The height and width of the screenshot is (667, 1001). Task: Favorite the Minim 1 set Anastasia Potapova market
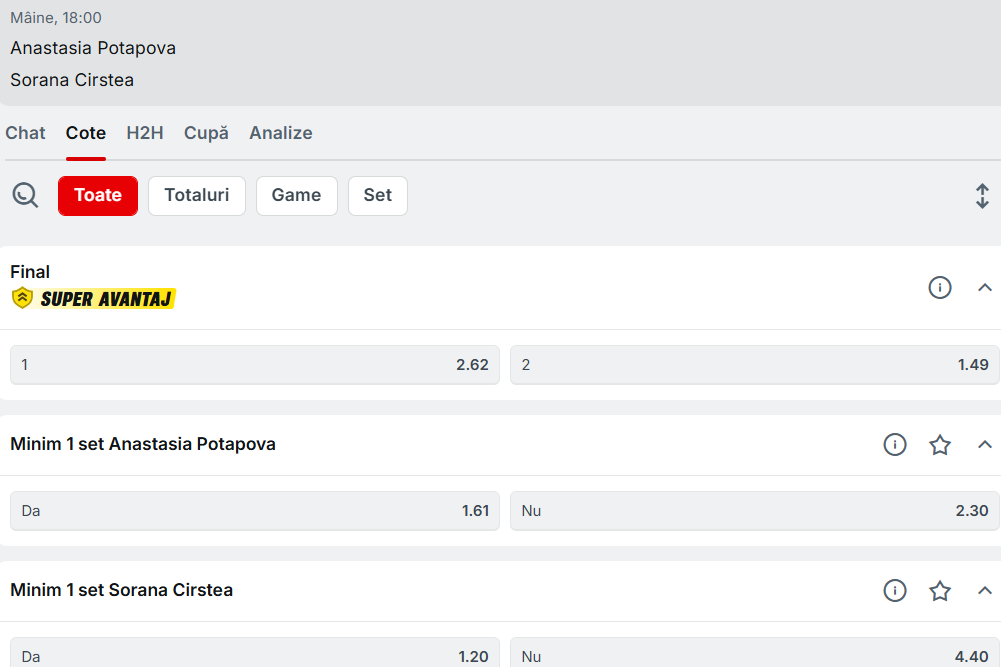click(x=939, y=444)
